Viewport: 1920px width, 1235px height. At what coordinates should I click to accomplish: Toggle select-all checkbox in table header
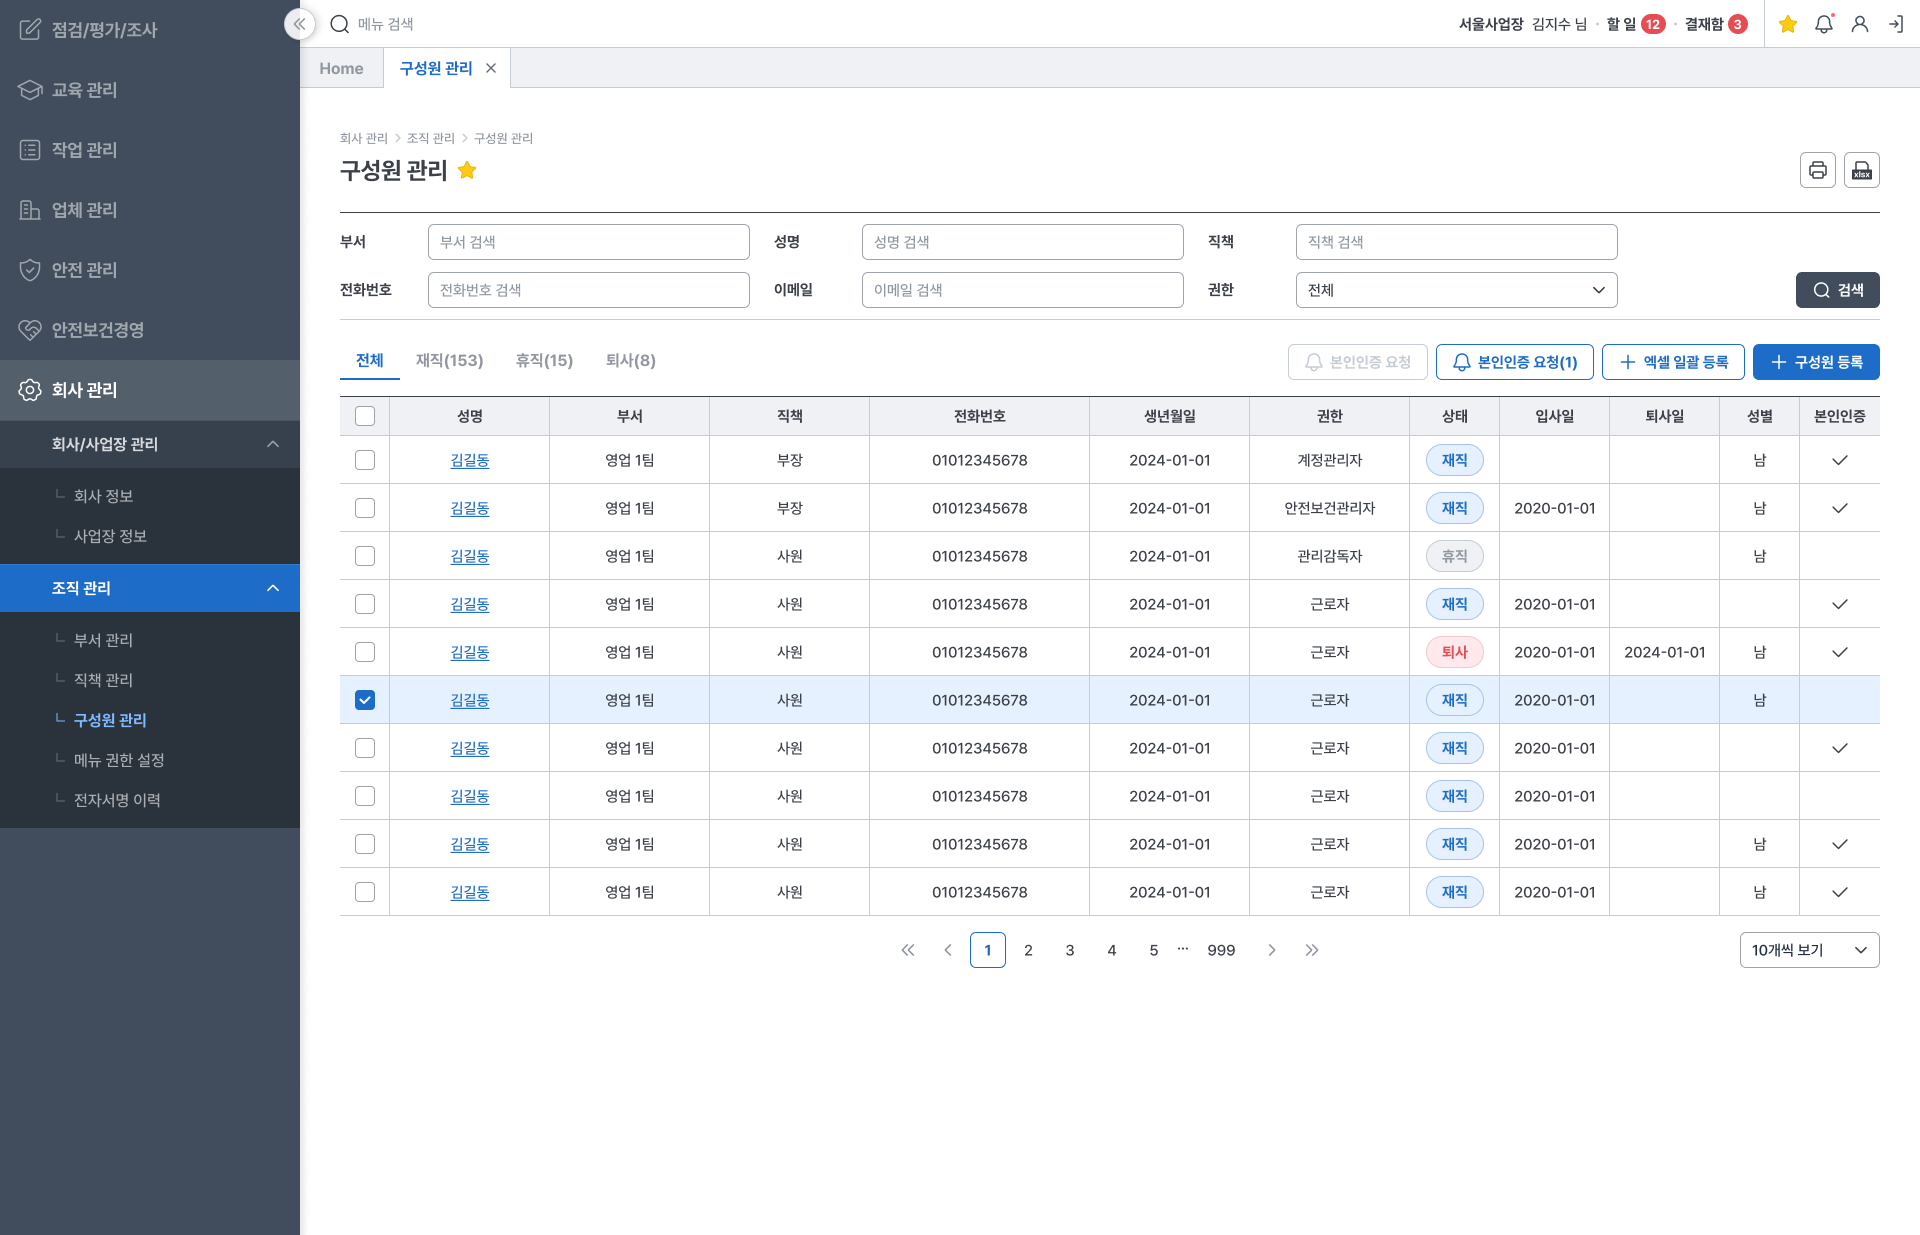point(365,416)
